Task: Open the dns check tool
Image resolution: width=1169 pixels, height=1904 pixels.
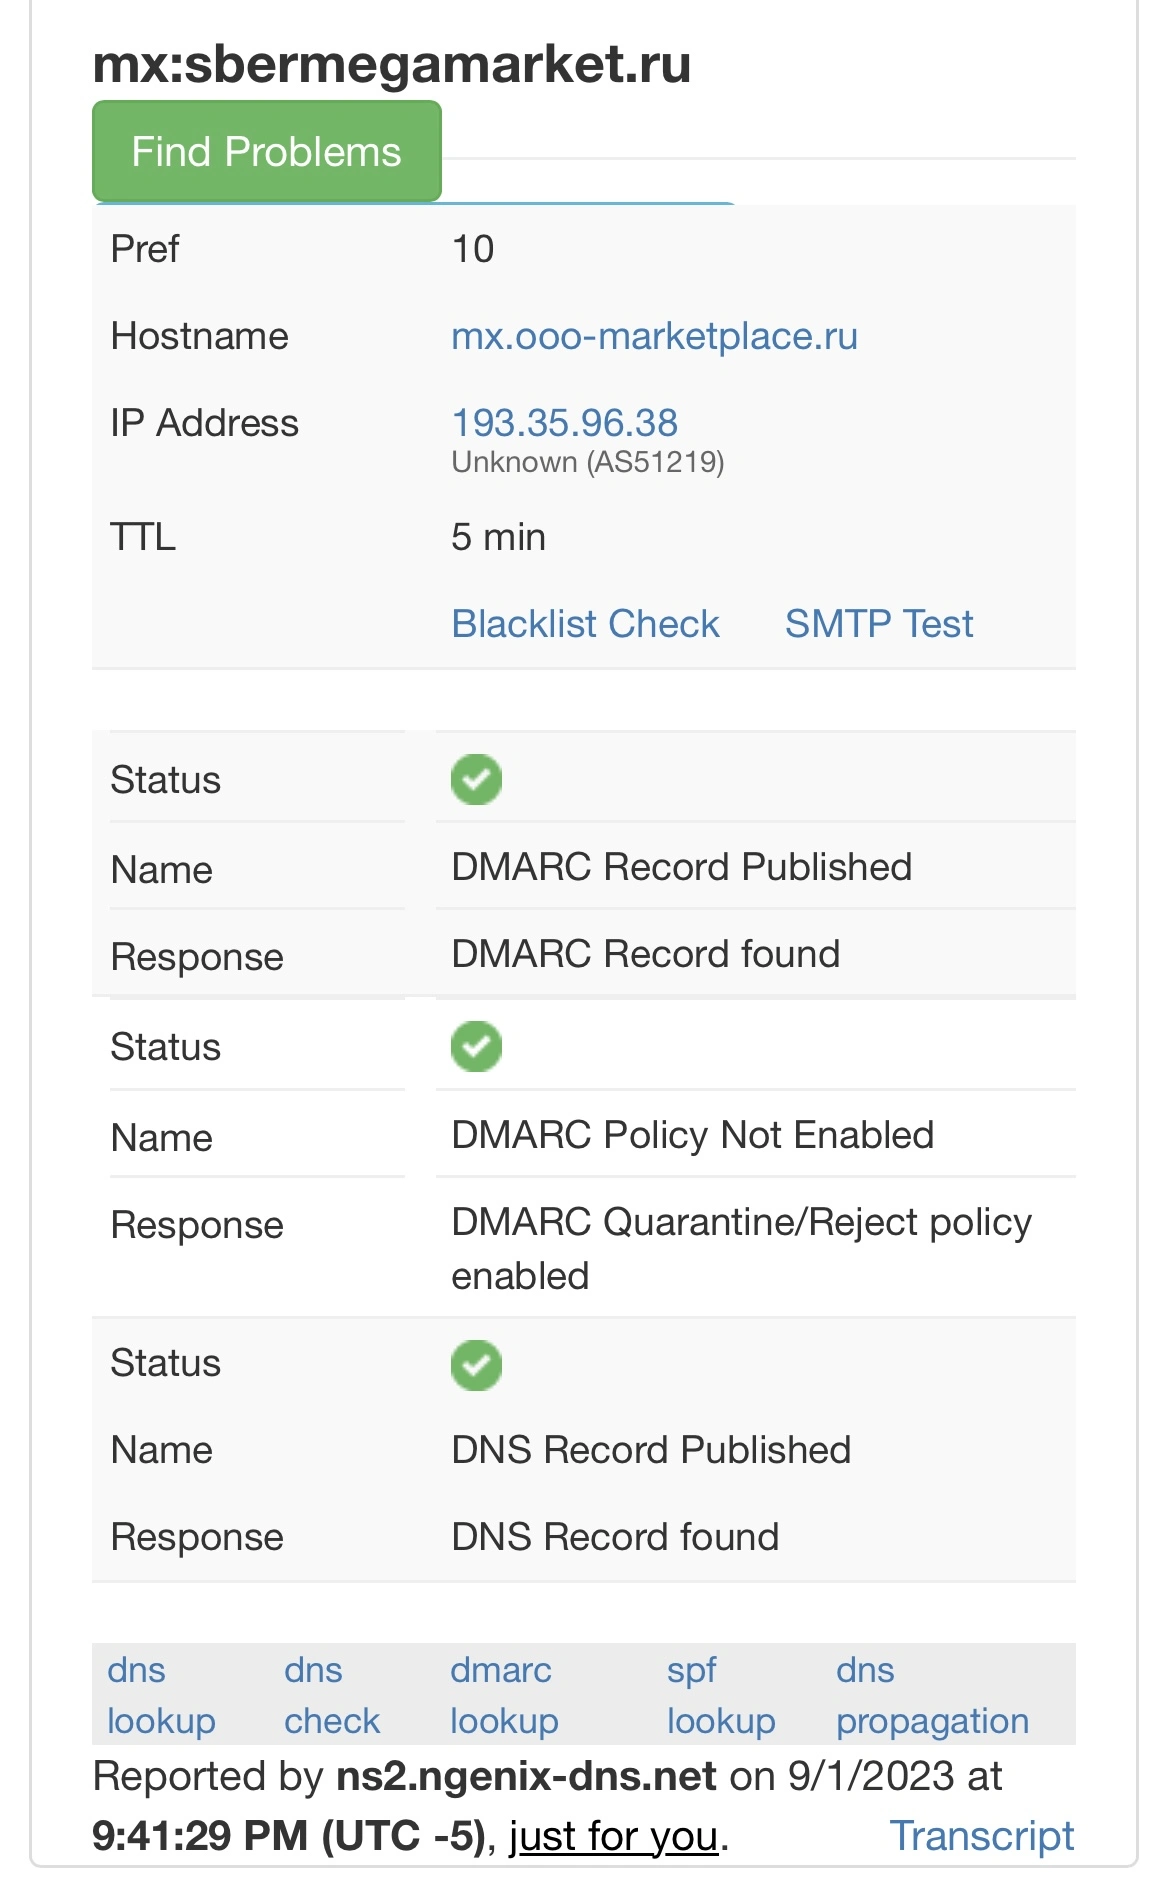Action: coord(332,1695)
